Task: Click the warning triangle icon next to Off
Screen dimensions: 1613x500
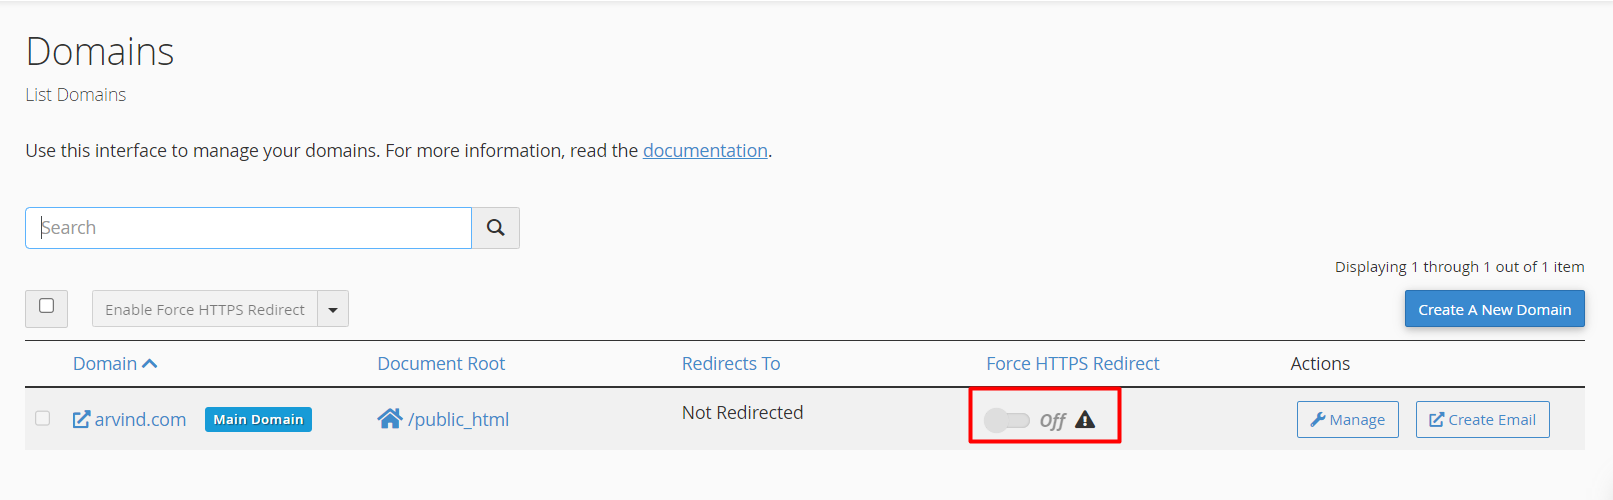Action: pyautogui.click(x=1085, y=420)
